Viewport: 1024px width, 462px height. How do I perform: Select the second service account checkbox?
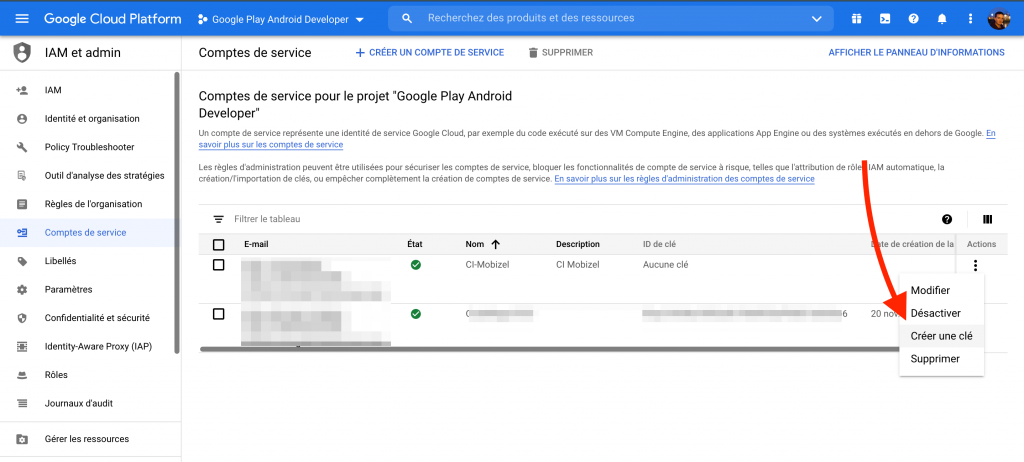coord(219,314)
